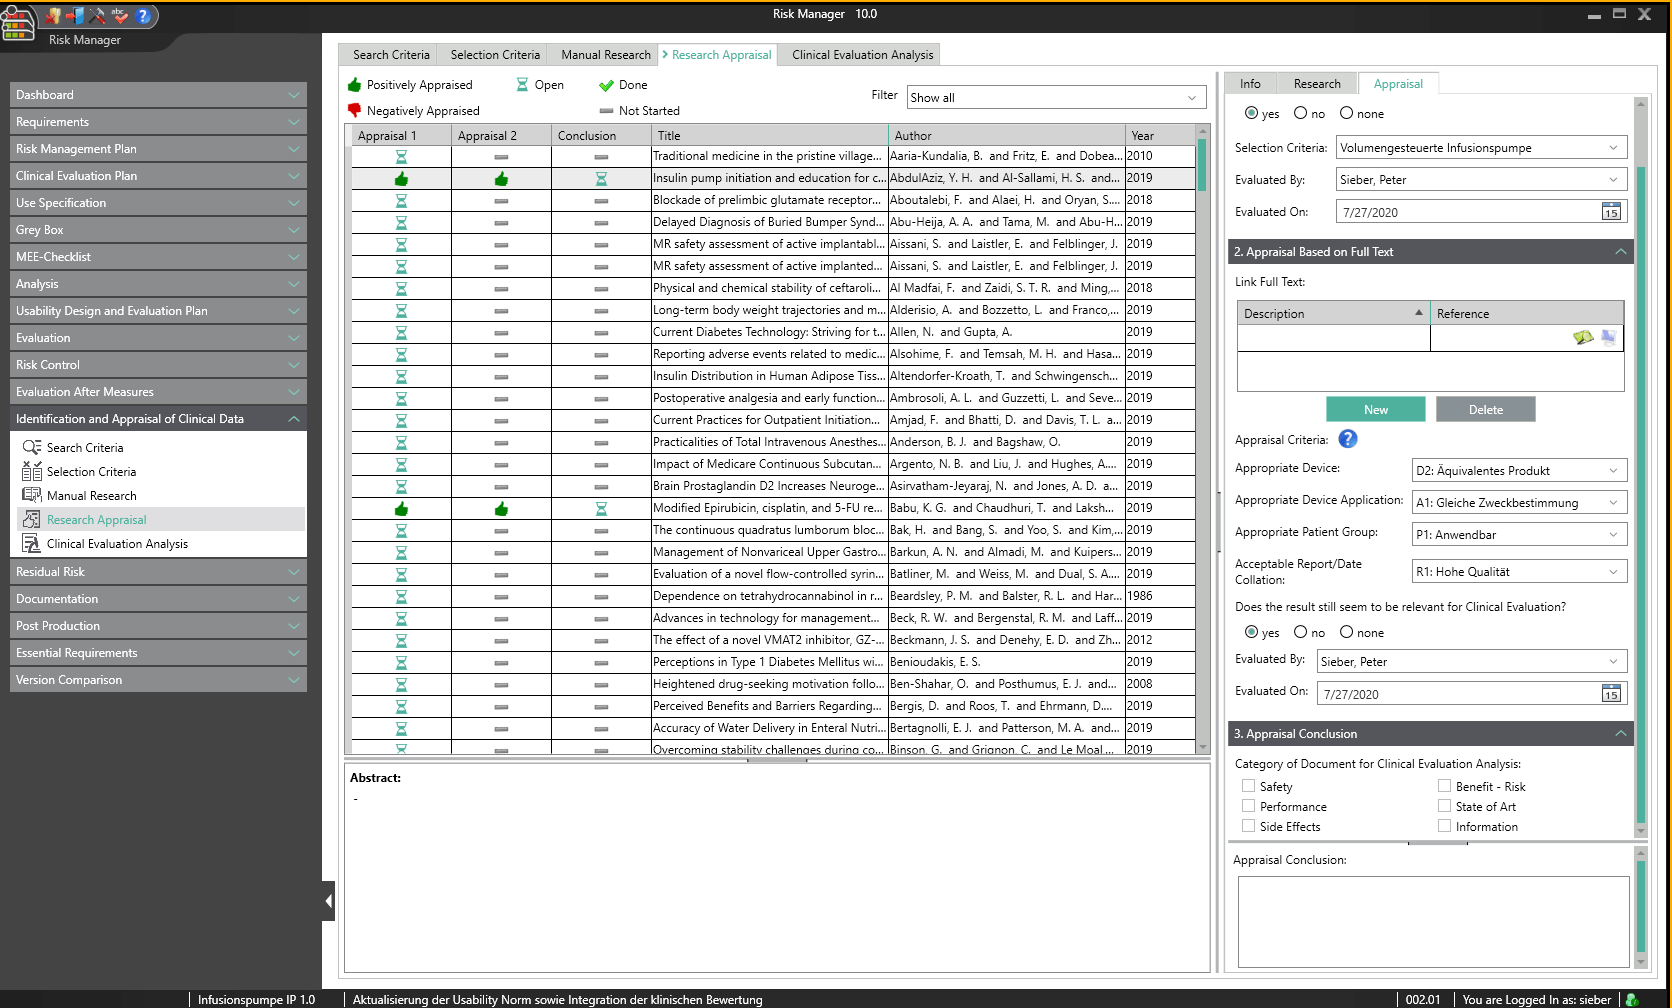
Task: Open the Research tab in right panel
Action: 1316,84
